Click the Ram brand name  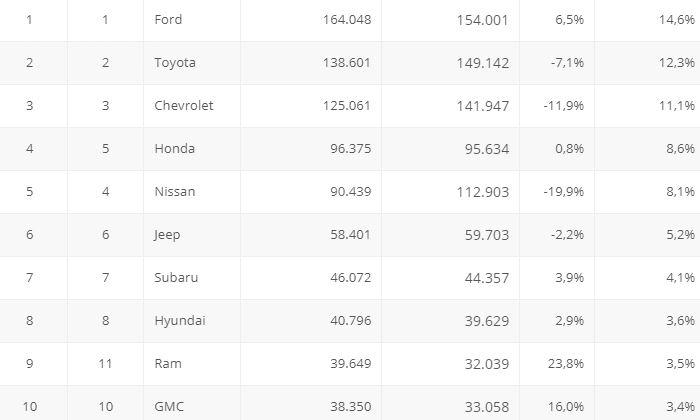(x=167, y=364)
